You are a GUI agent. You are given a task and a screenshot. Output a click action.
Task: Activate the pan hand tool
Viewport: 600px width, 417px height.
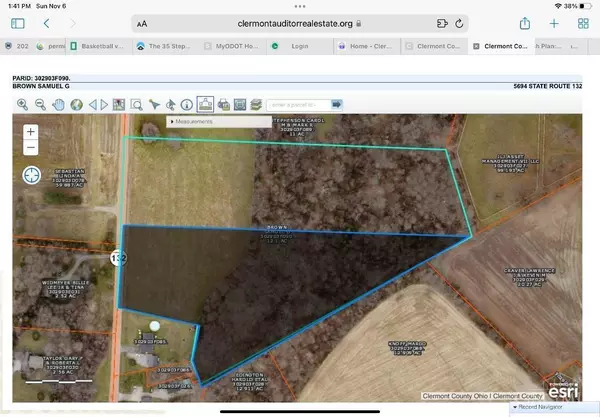pyautogui.click(x=59, y=104)
